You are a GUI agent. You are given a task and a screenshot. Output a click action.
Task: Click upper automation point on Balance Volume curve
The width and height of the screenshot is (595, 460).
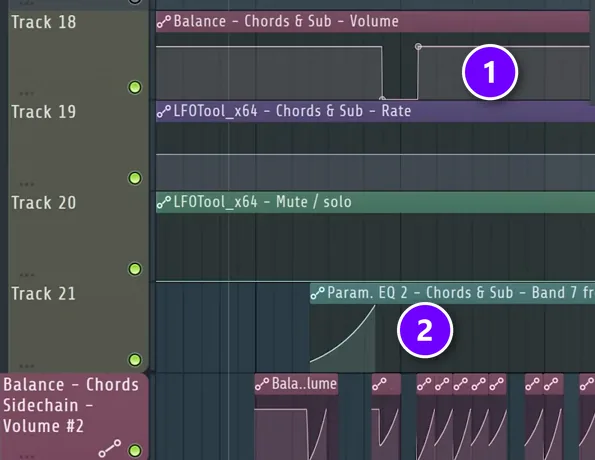tap(418, 46)
